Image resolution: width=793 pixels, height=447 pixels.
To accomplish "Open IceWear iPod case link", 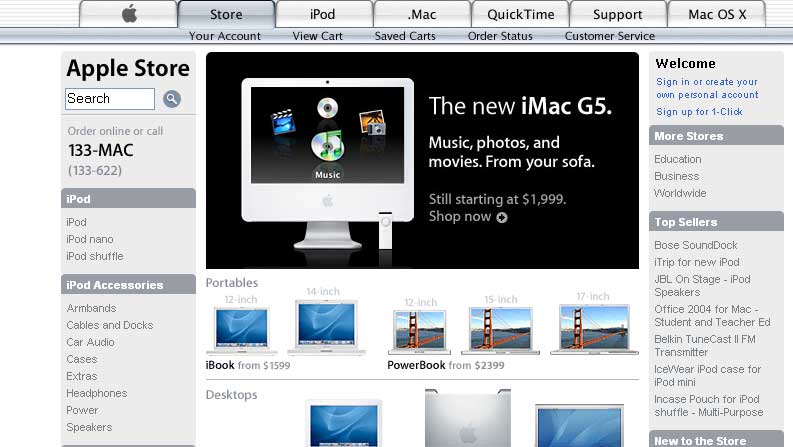I will pyautogui.click(x=708, y=376).
